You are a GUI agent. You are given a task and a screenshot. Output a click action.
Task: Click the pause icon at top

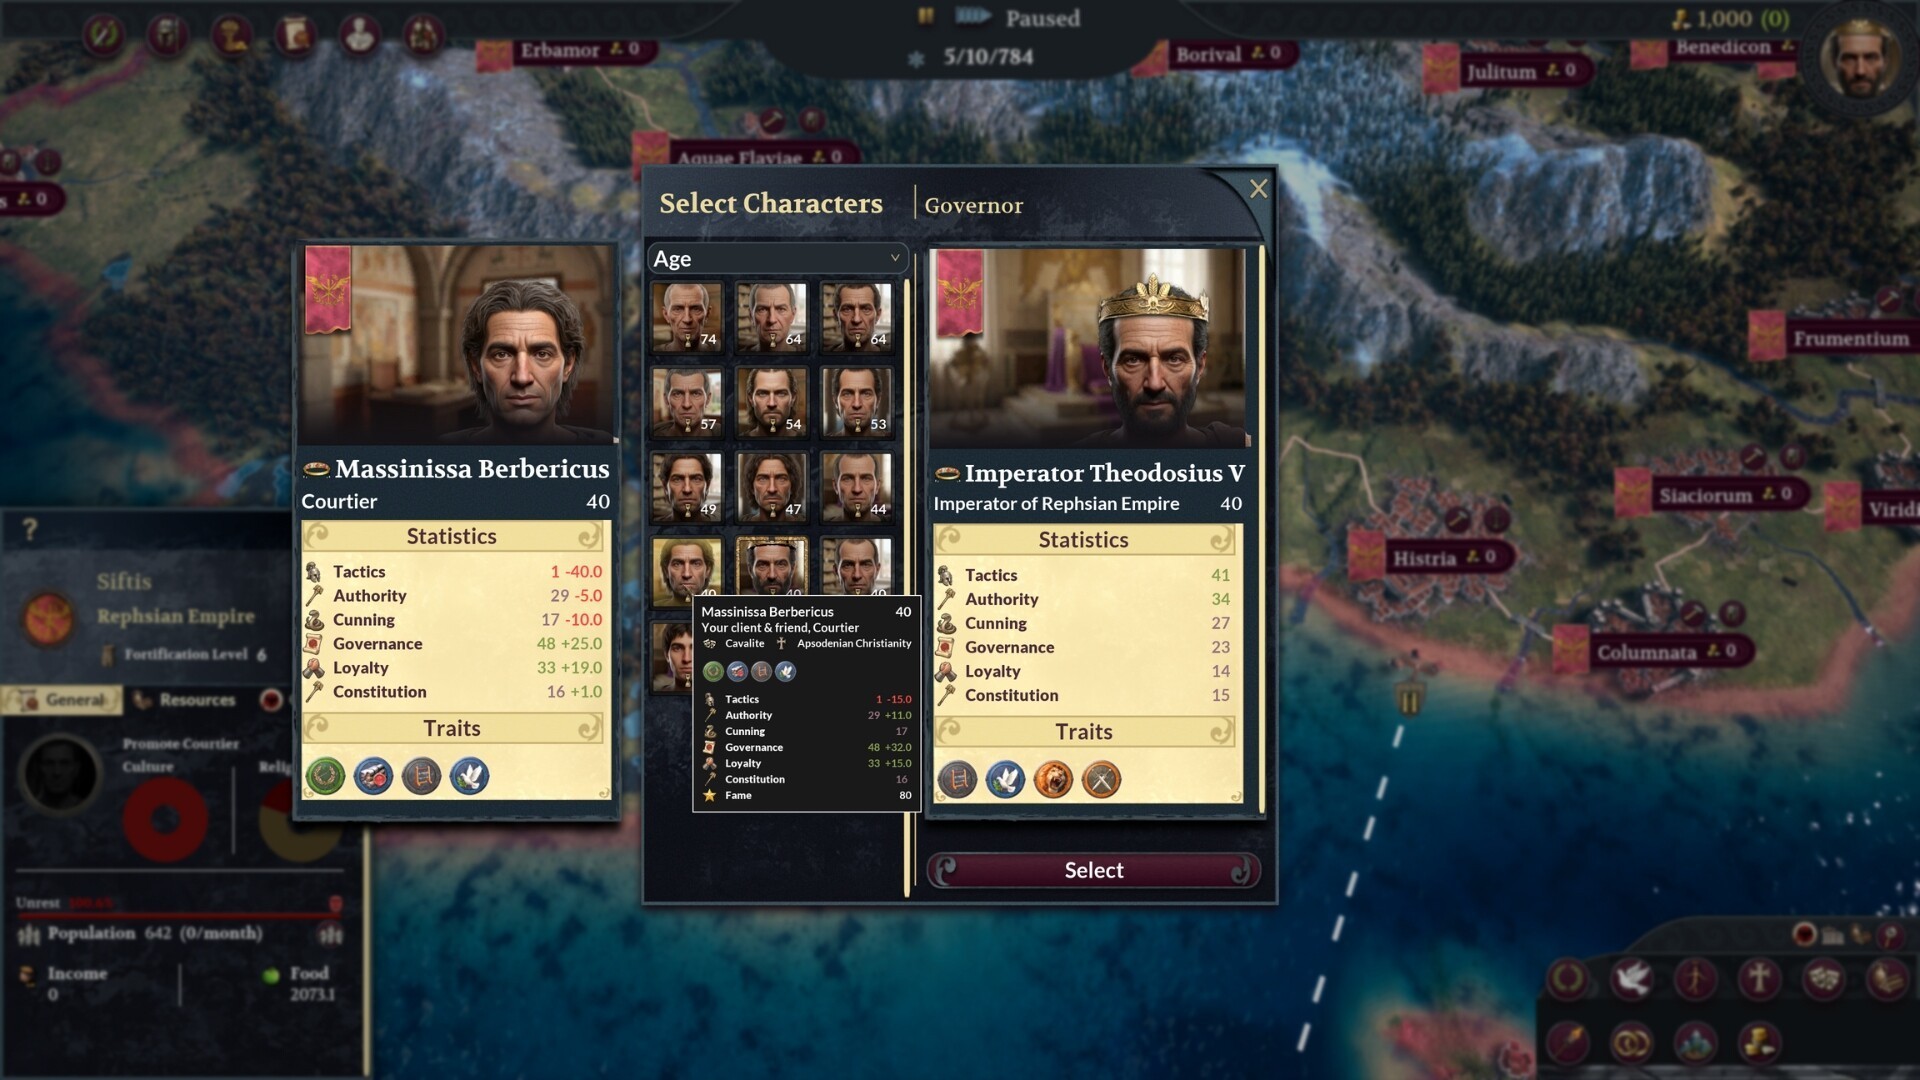pyautogui.click(x=926, y=16)
